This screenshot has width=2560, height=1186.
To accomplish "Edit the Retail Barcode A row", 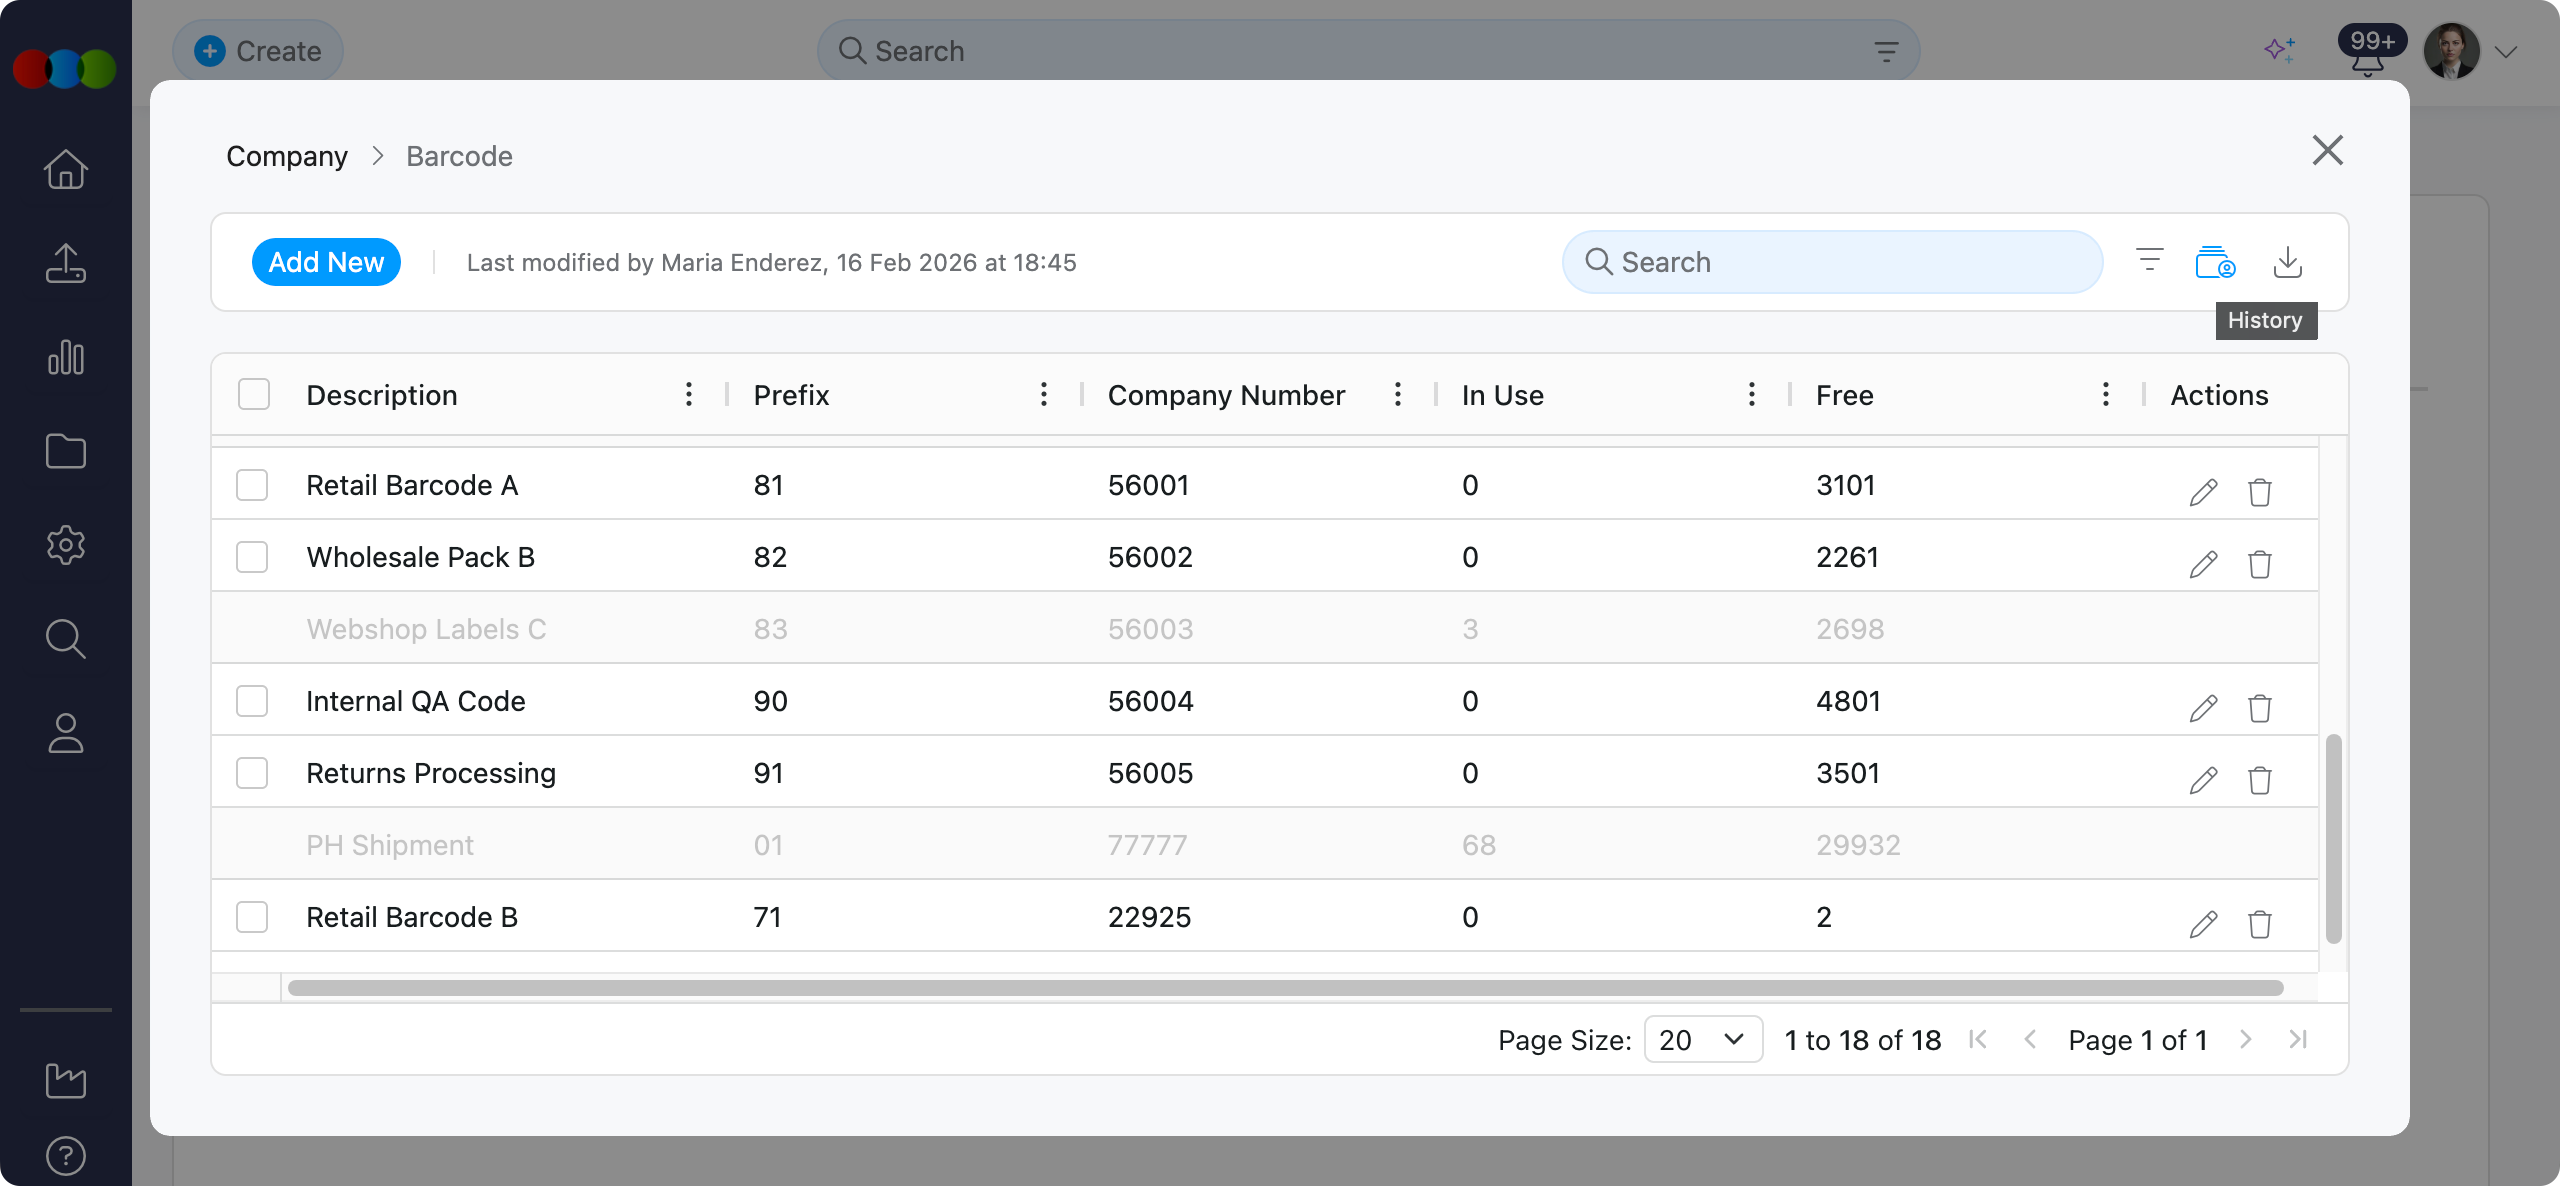I will pos(2203,492).
